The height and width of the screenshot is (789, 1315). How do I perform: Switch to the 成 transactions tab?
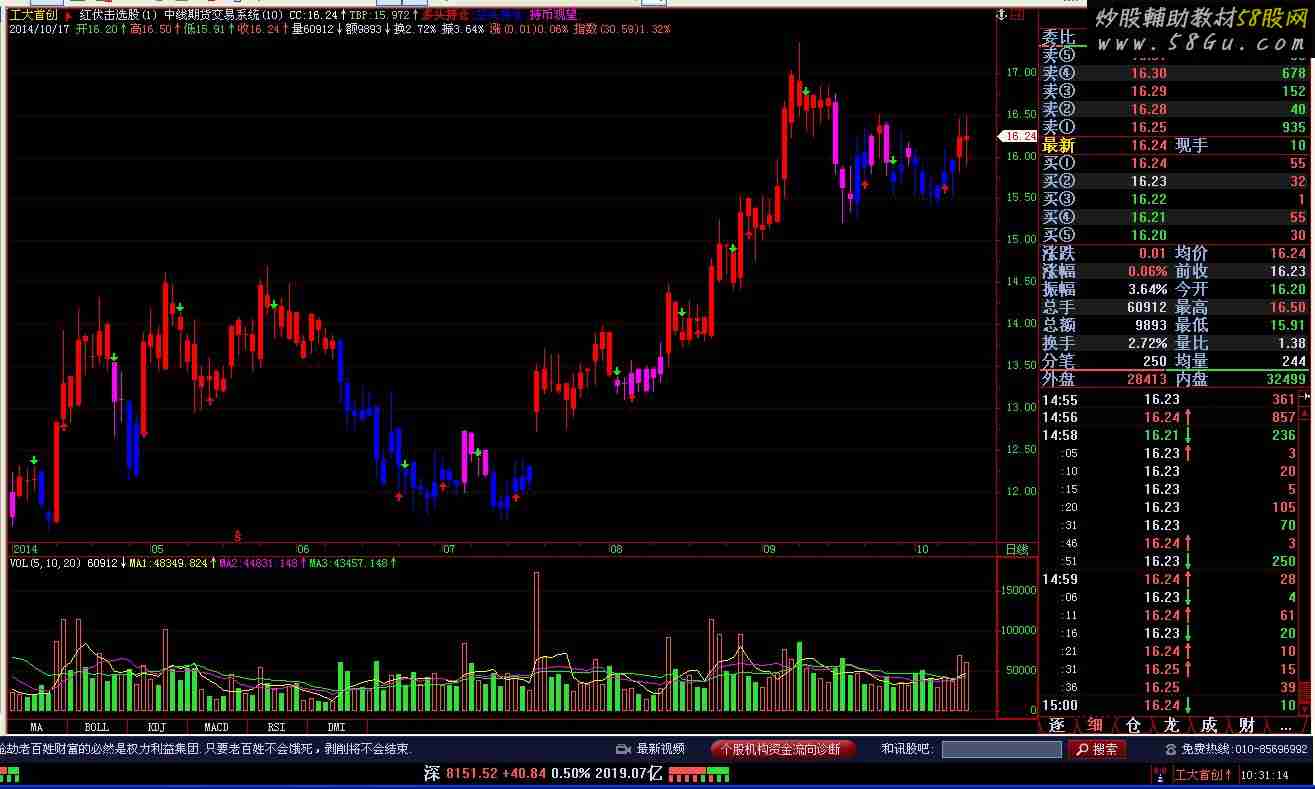tap(1209, 725)
